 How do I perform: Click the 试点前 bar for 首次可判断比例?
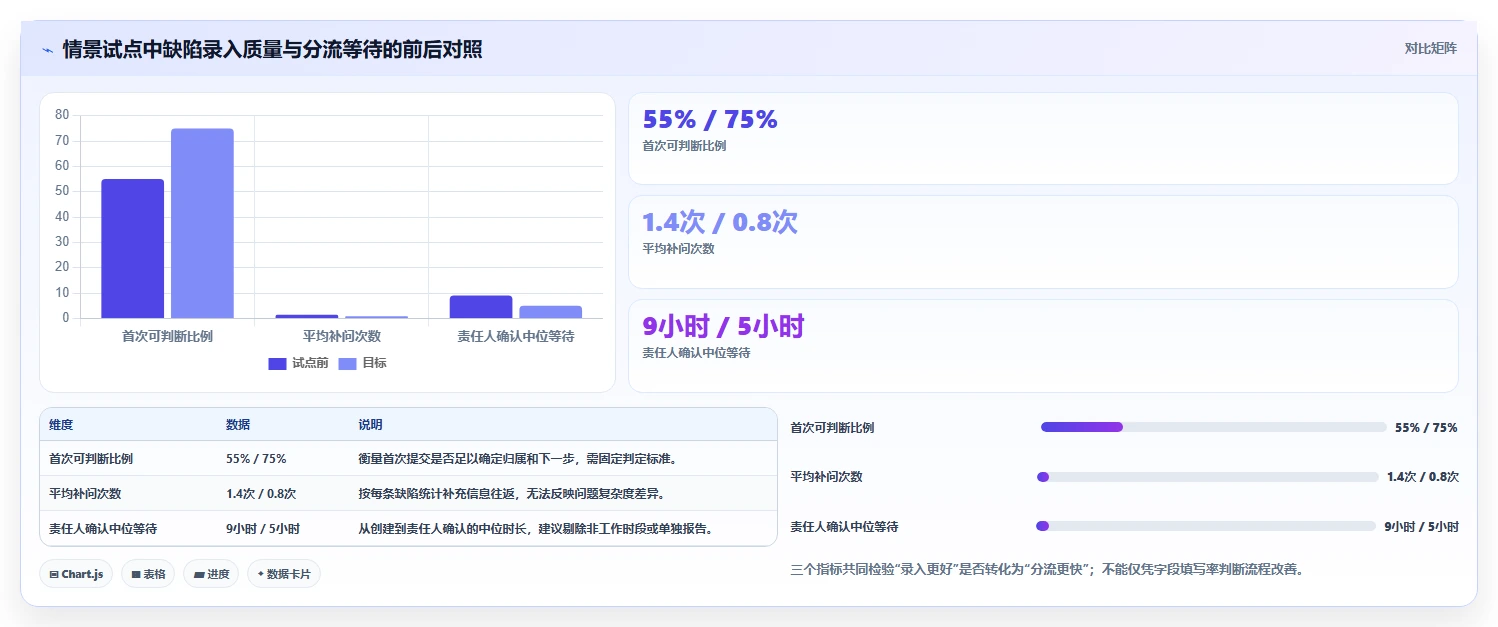click(x=133, y=249)
